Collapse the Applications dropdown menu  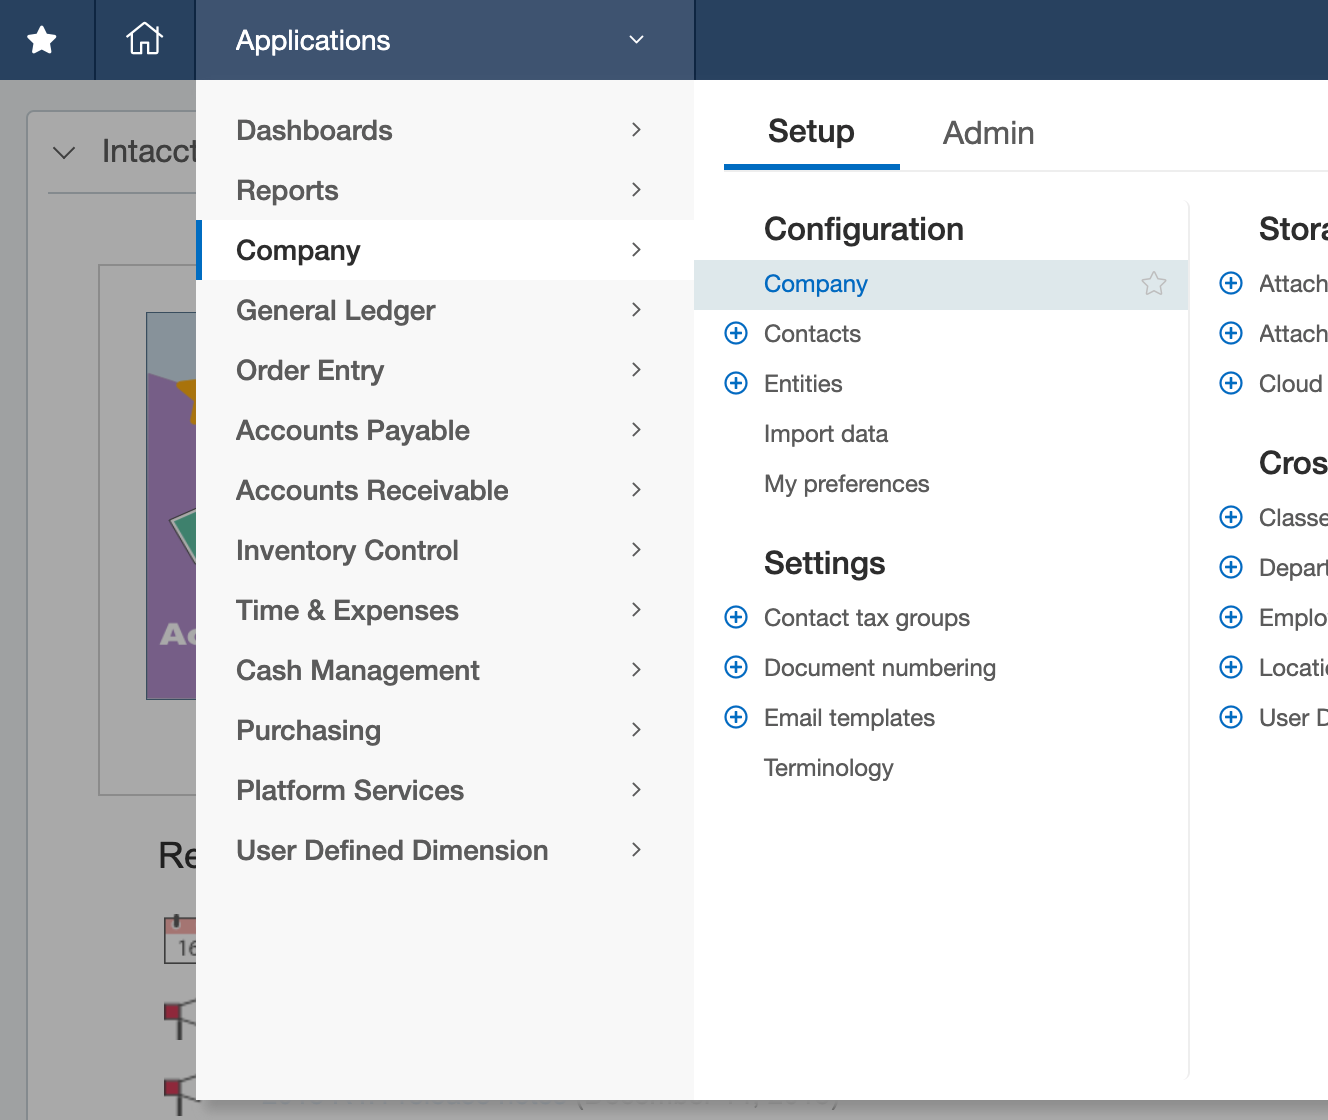pos(636,40)
